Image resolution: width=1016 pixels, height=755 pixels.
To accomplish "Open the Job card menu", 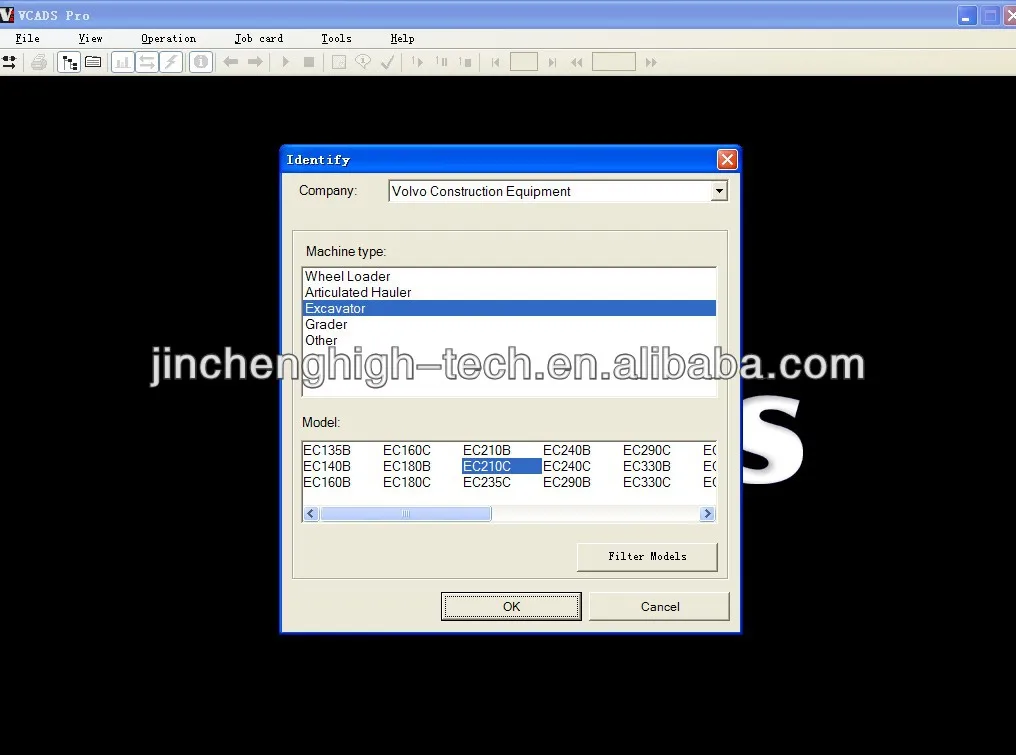I will [259, 38].
